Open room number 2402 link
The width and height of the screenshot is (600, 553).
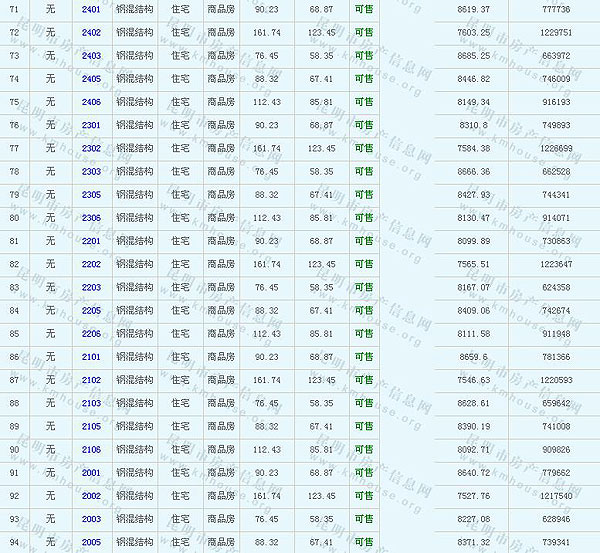[91, 33]
